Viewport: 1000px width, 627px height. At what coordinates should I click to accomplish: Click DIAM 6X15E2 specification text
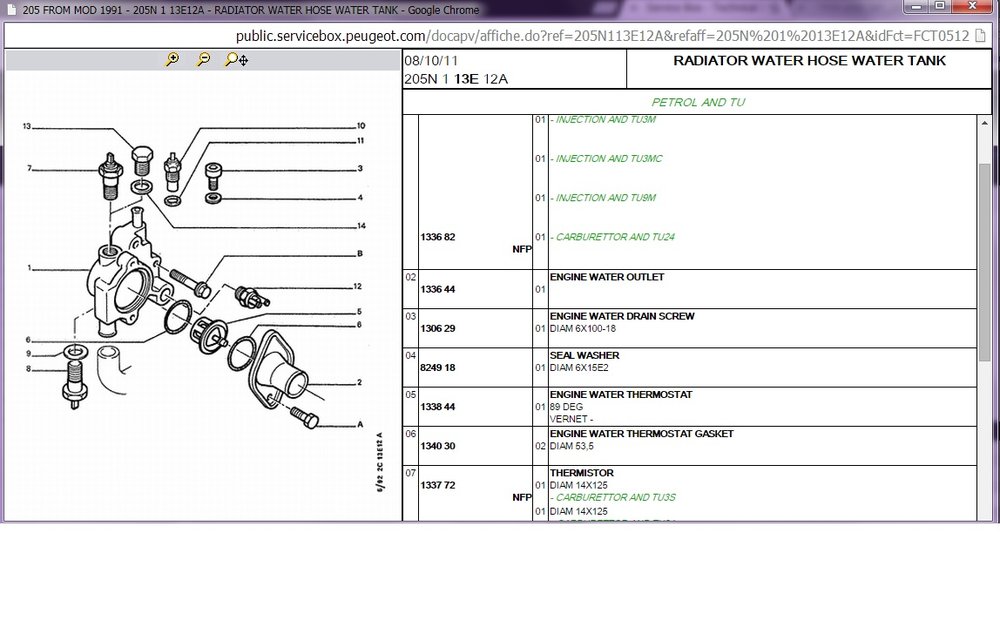tap(579, 367)
